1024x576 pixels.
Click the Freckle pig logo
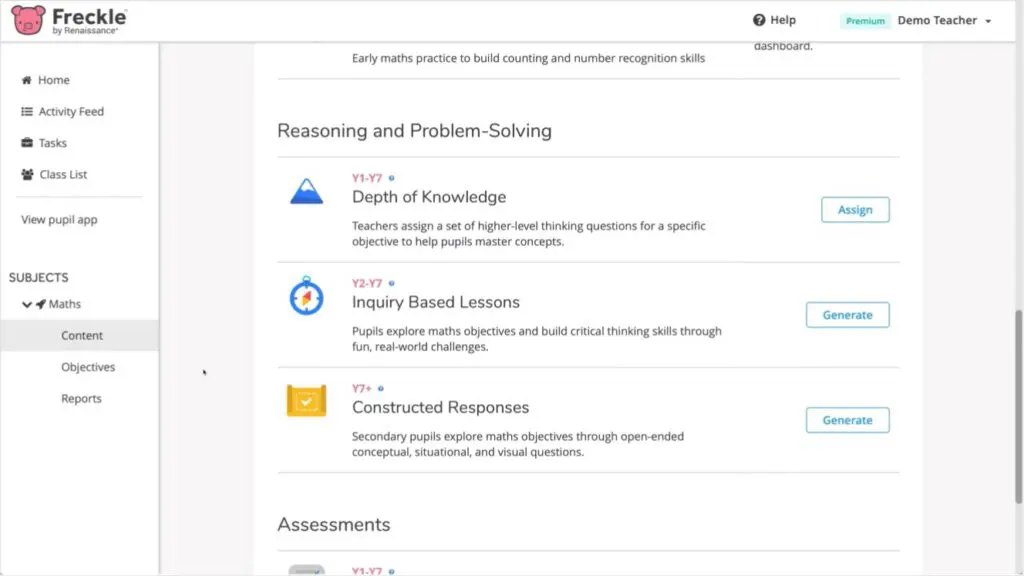(28, 20)
